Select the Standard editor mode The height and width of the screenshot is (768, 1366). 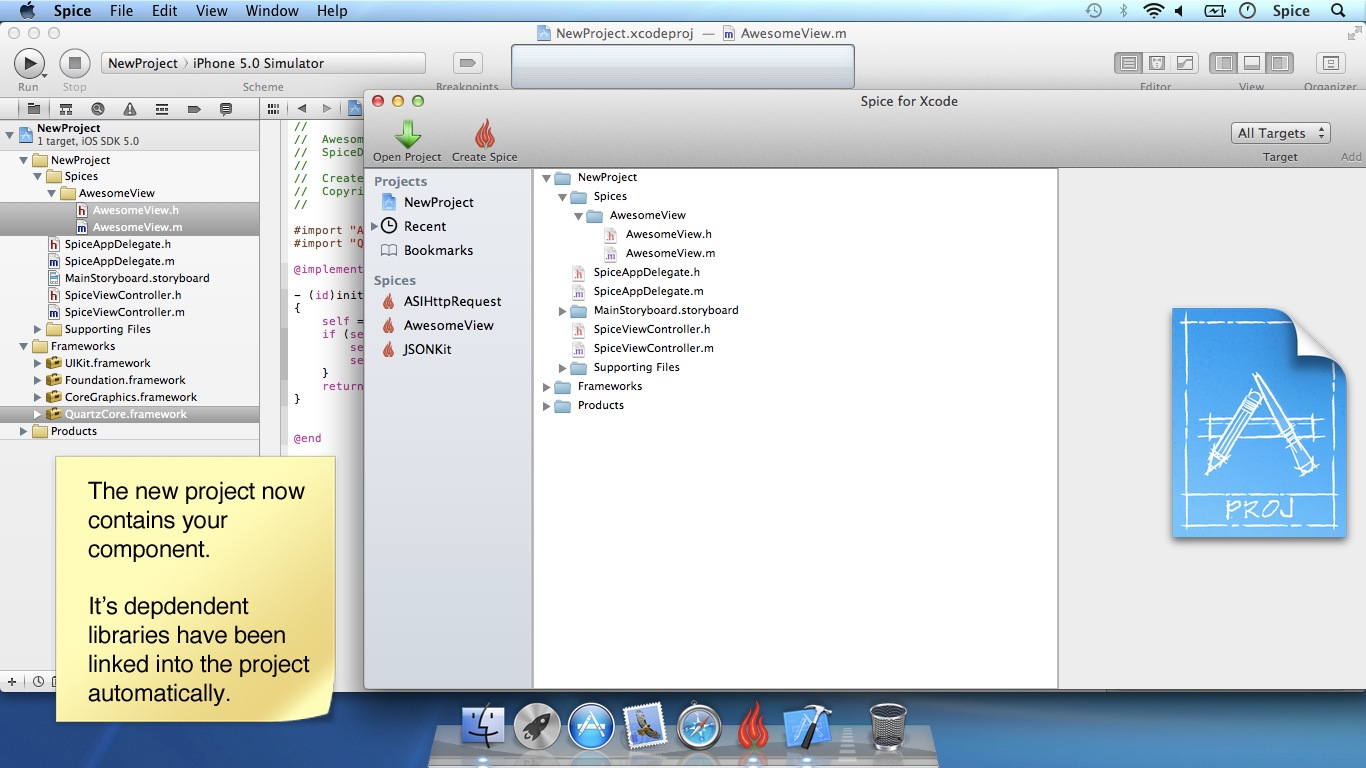click(1129, 63)
